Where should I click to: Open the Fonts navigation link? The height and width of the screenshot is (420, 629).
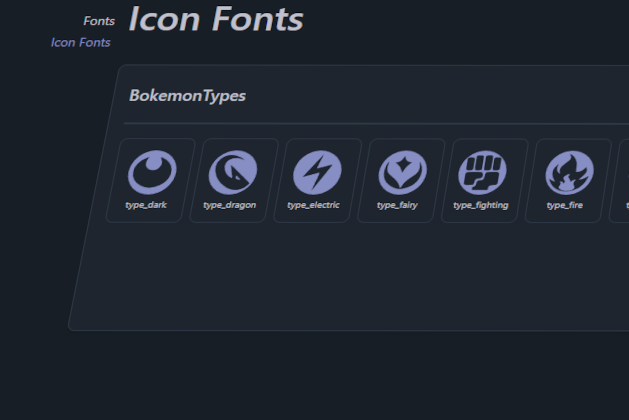point(99,21)
